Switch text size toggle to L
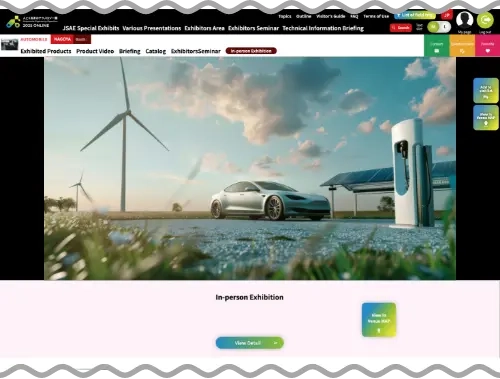The image size is (500, 379). (x=445, y=27)
